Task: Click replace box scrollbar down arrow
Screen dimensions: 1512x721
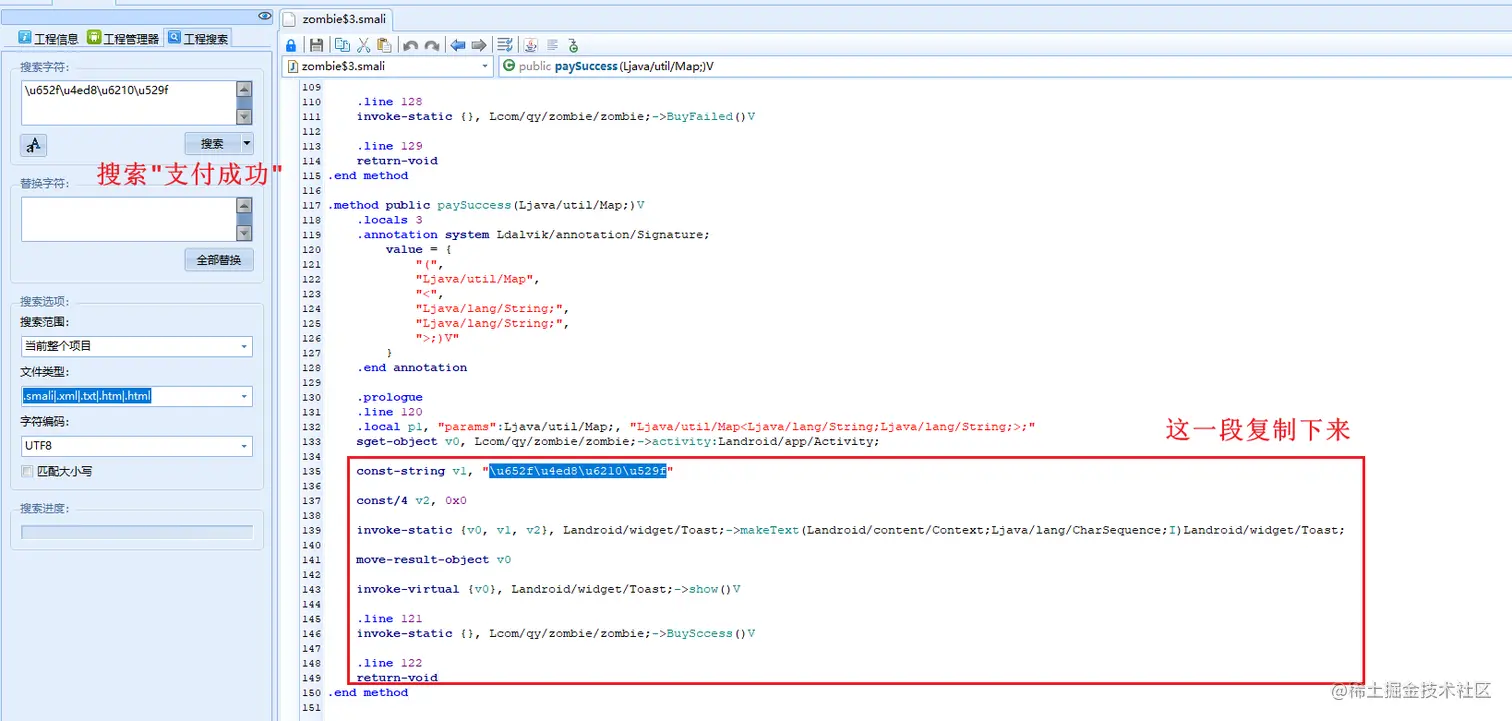Action: click(x=244, y=233)
